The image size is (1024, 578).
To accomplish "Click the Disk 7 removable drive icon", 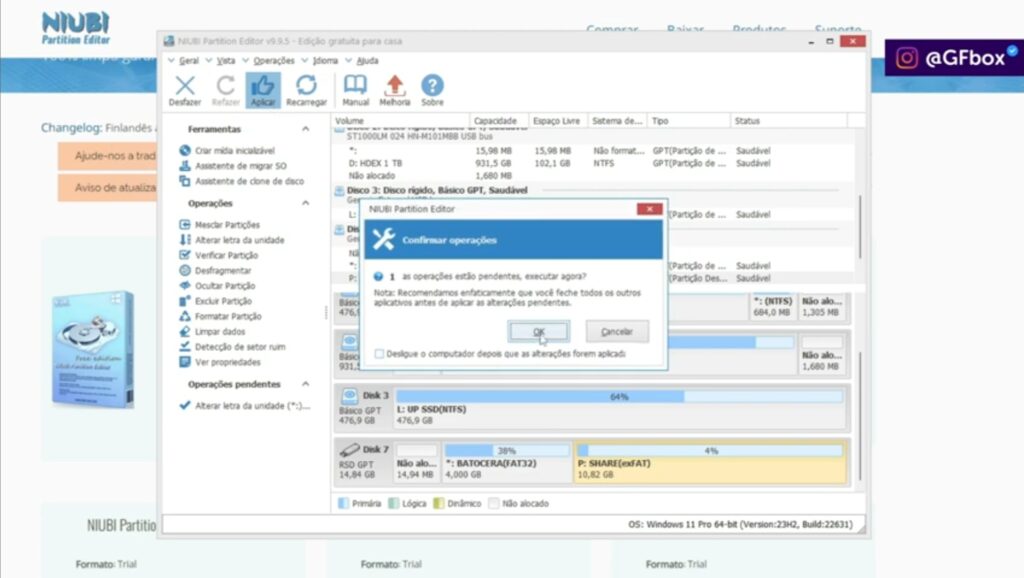I will point(349,449).
